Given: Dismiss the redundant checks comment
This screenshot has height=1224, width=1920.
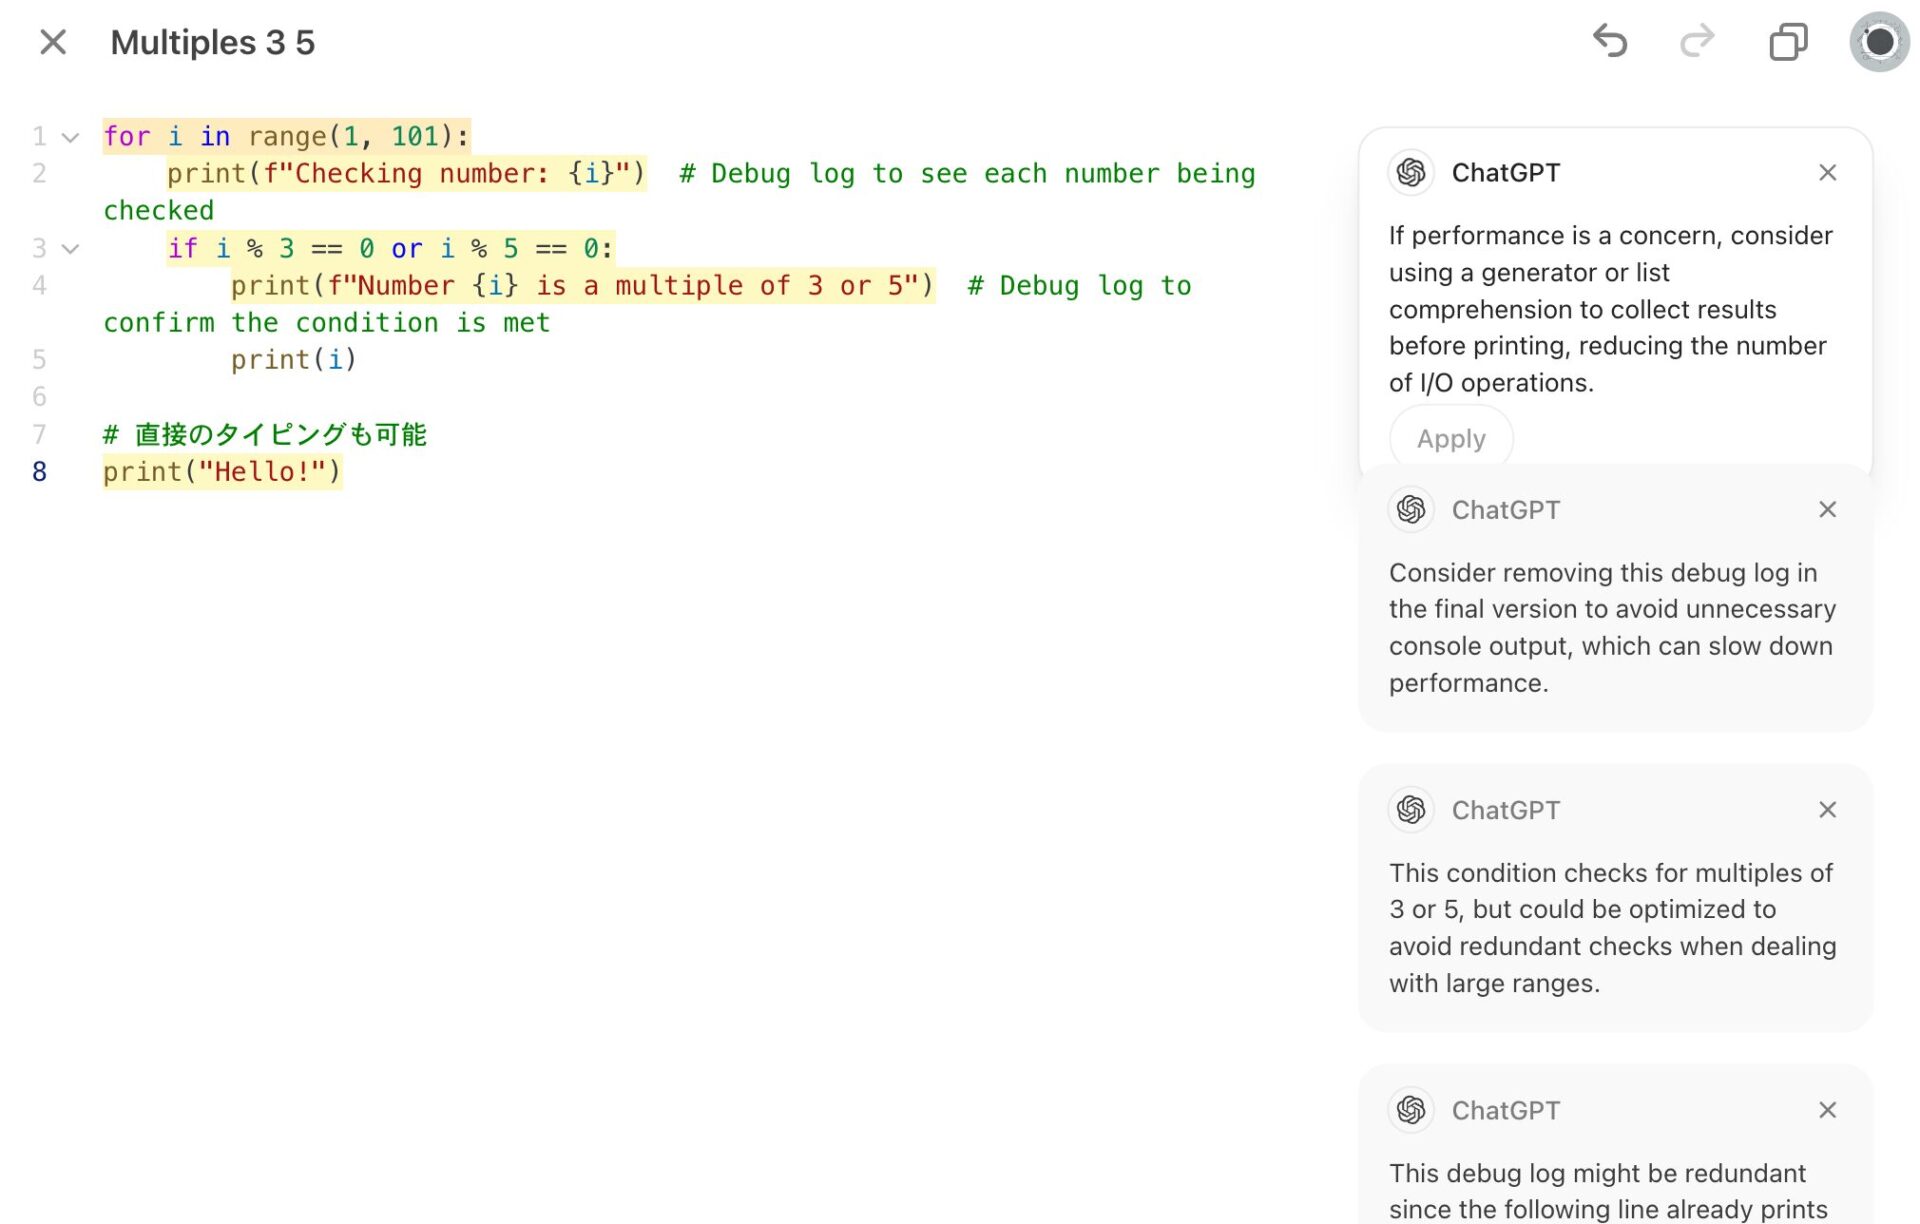Looking at the screenshot, I should (1827, 810).
